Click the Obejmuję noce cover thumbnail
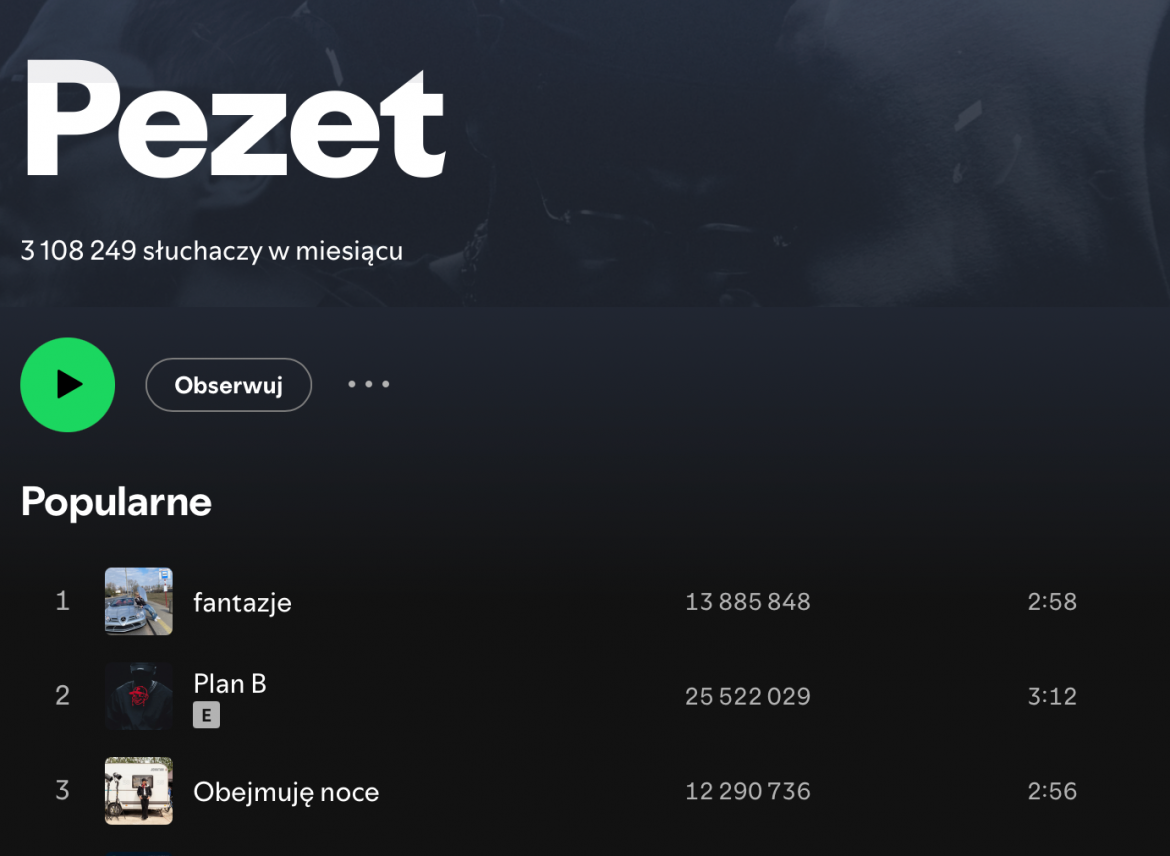Viewport: 1170px width, 856px height. click(139, 791)
